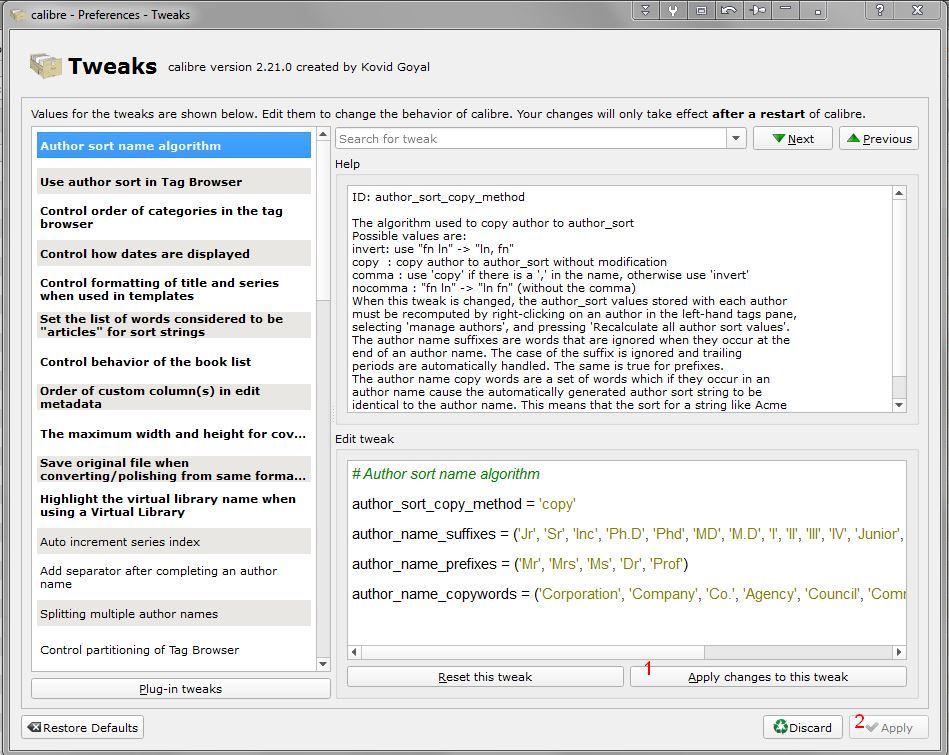949x755 pixels.
Task: Select Set the list of words articles tweak
Action: coord(174,325)
